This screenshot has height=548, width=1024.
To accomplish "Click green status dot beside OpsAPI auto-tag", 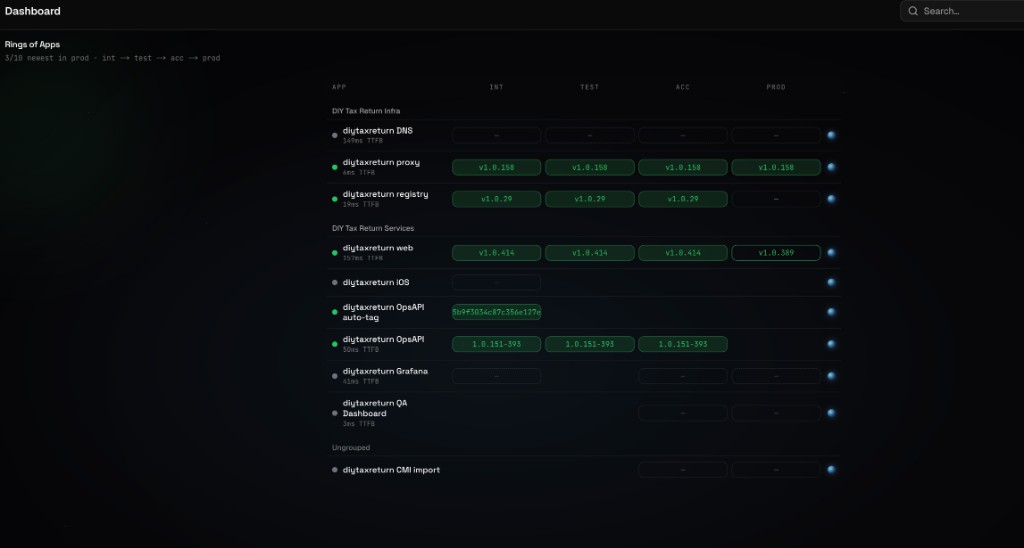I will click(335, 312).
